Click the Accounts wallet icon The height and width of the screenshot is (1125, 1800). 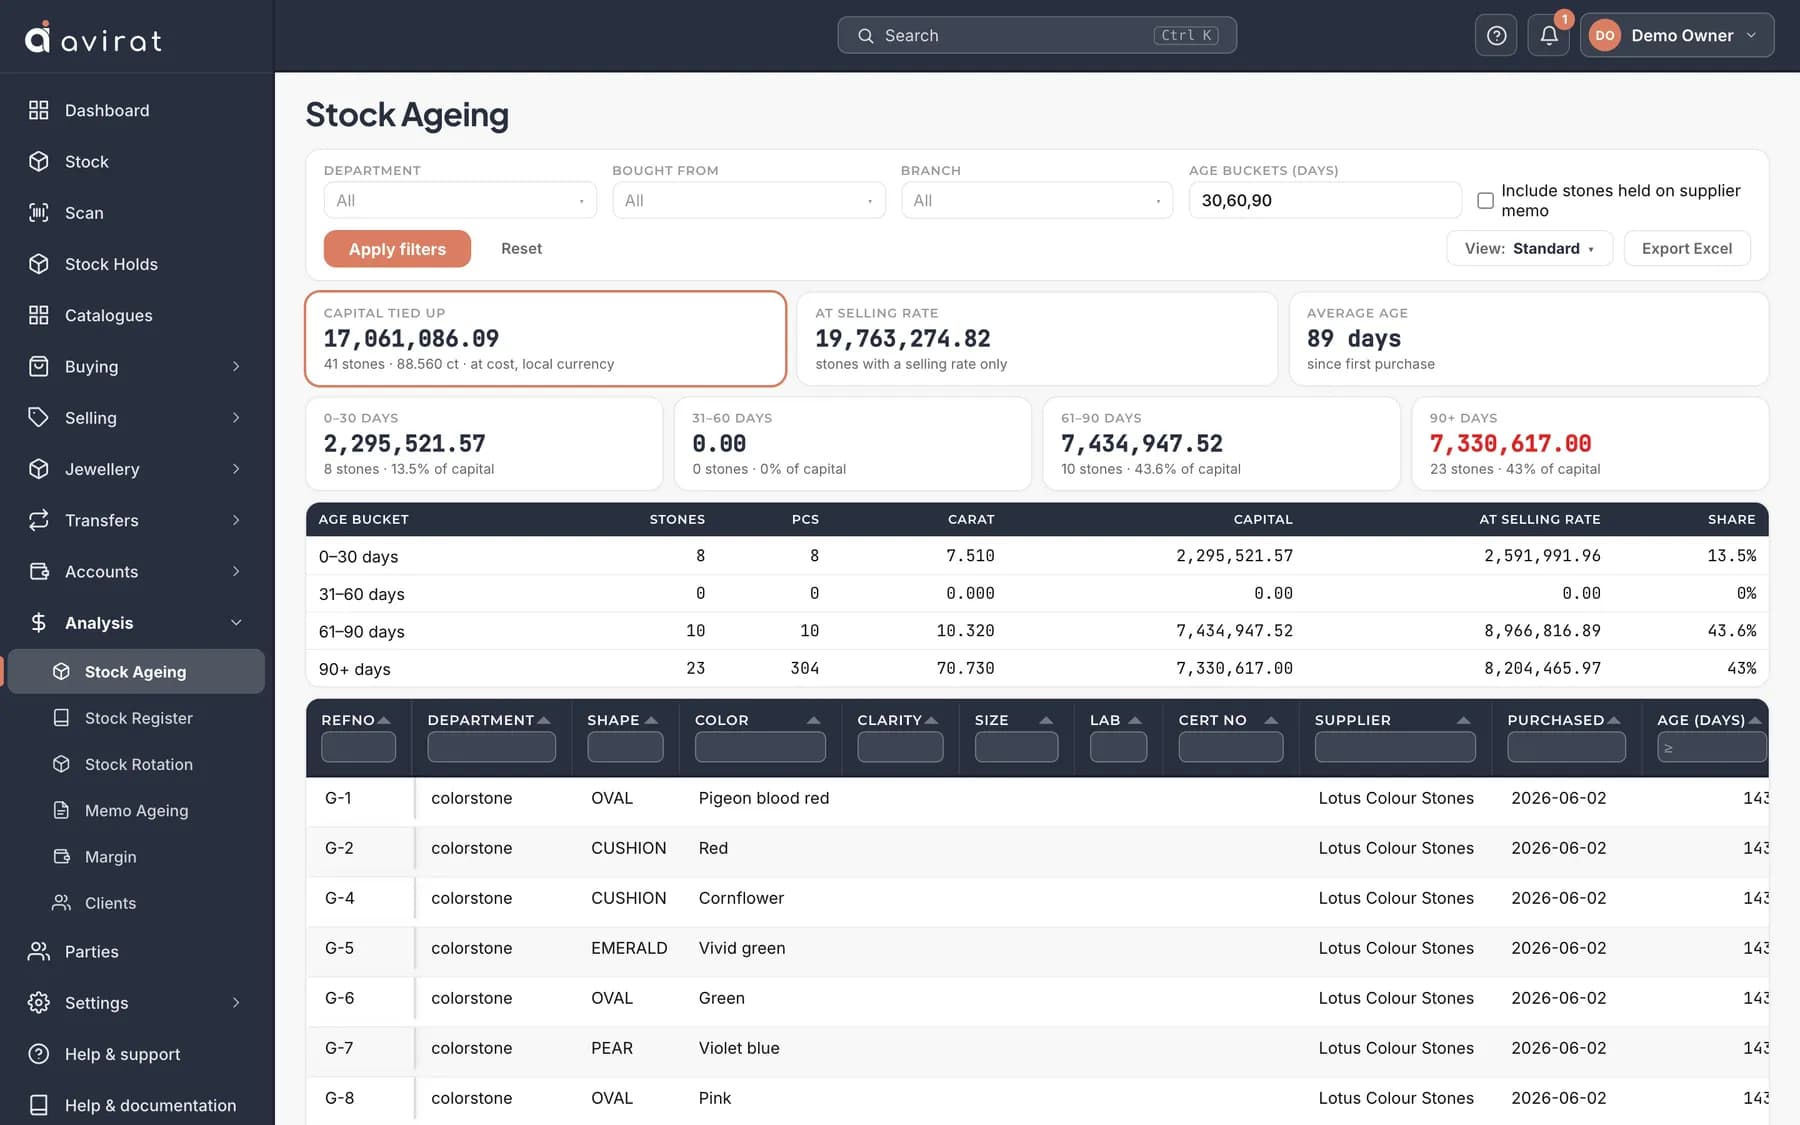38,571
